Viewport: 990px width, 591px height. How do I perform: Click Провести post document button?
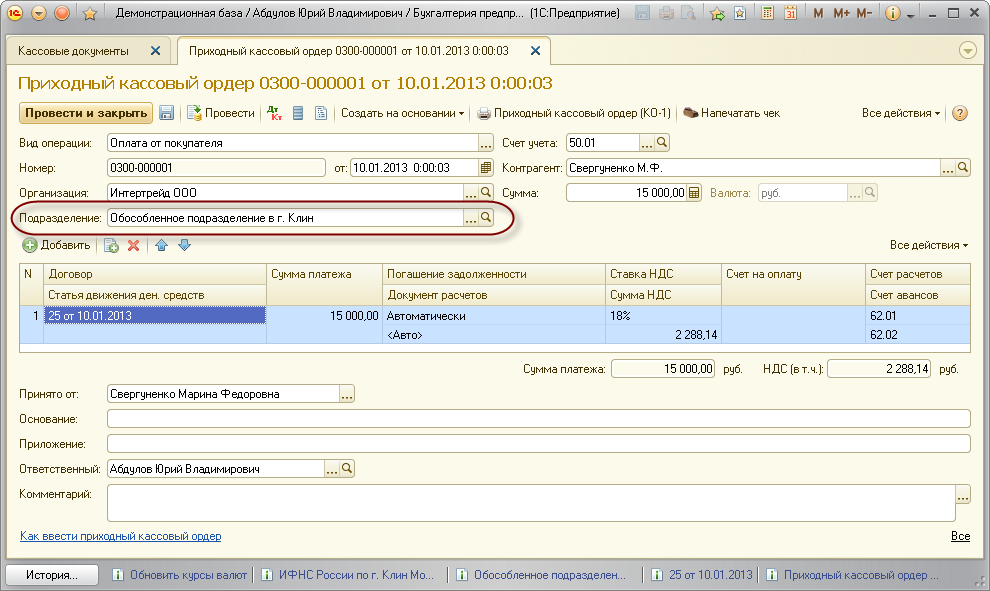tap(221, 113)
